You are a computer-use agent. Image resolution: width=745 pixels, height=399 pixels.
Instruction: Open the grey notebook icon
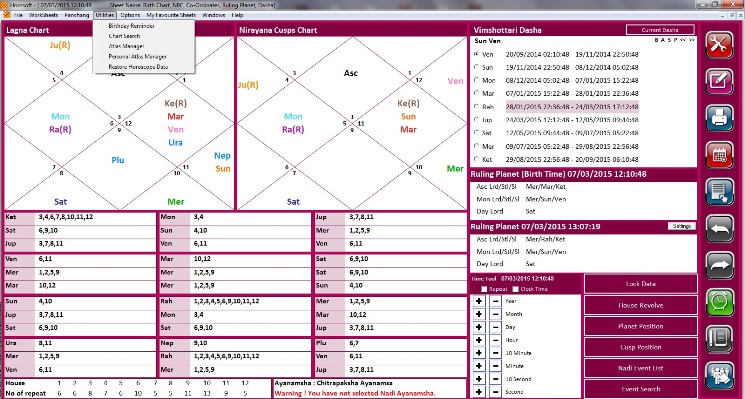pyautogui.click(x=719, y=339)
